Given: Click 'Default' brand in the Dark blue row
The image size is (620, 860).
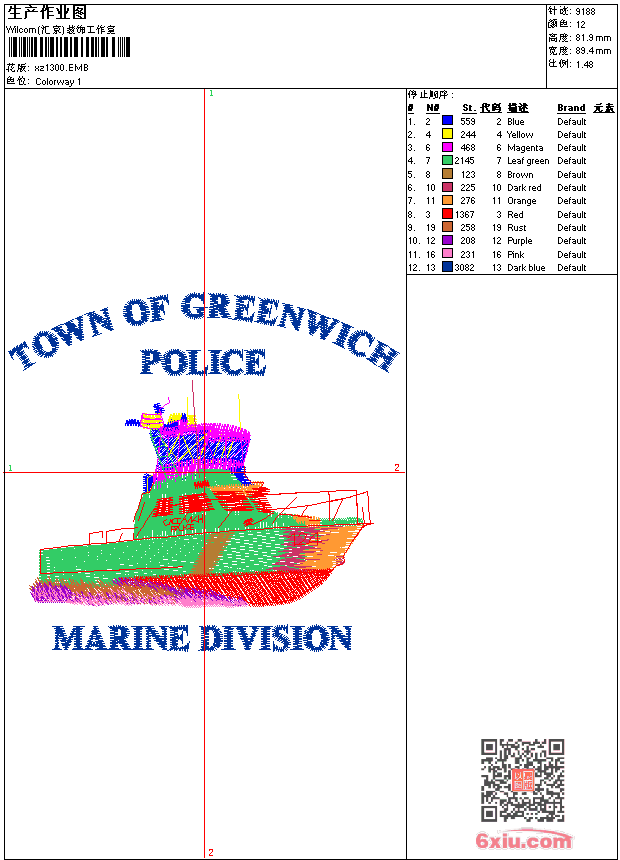Looking at the screenshot, I should click(572, 268).
